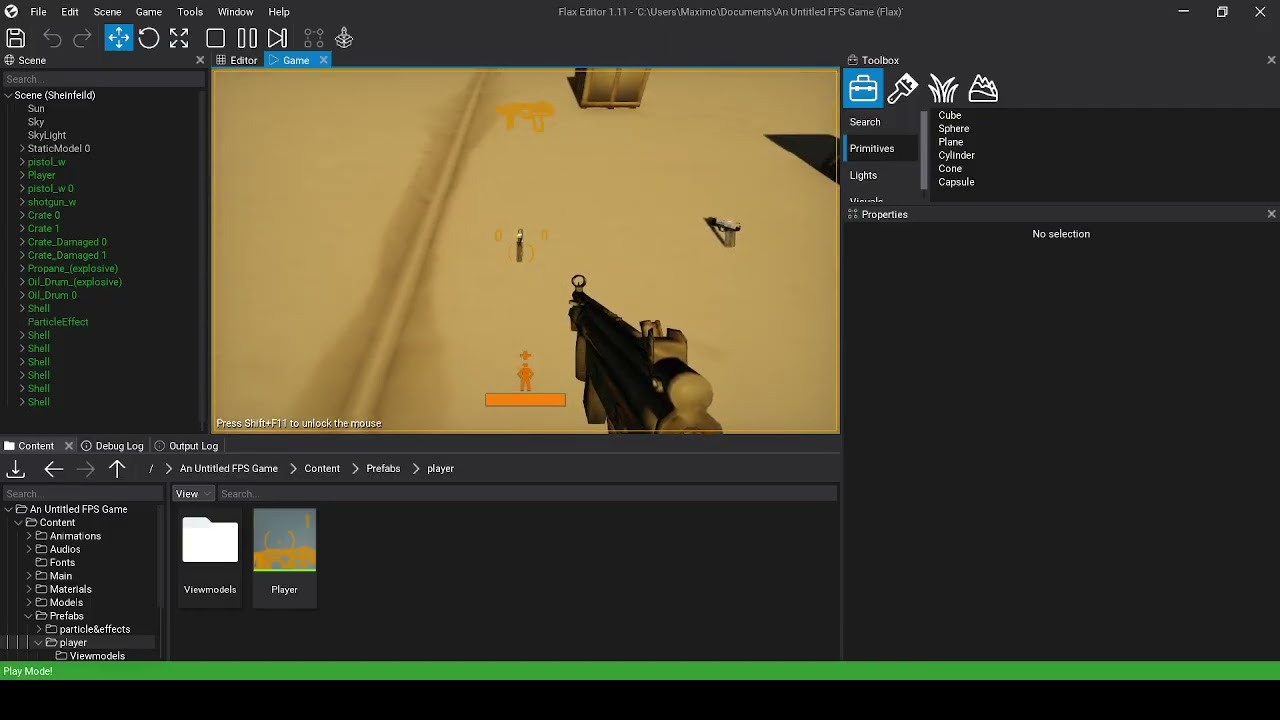This screenshot has height=720, width=1280.
Task: Switch to the Output Log tab
Action: [186, 446]
